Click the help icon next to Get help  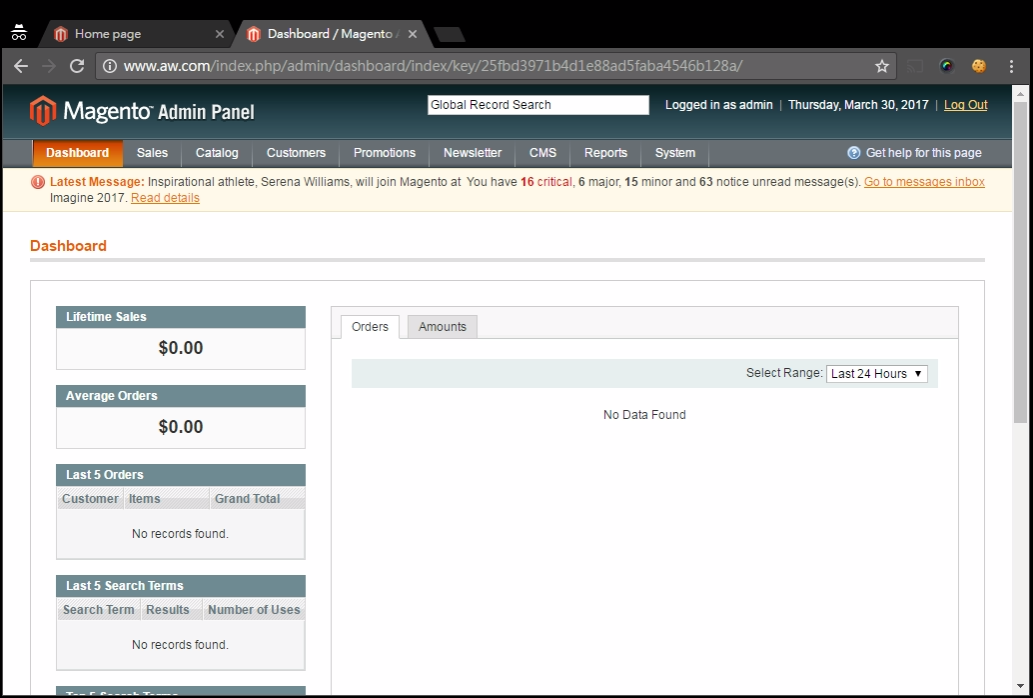point(853,152)
